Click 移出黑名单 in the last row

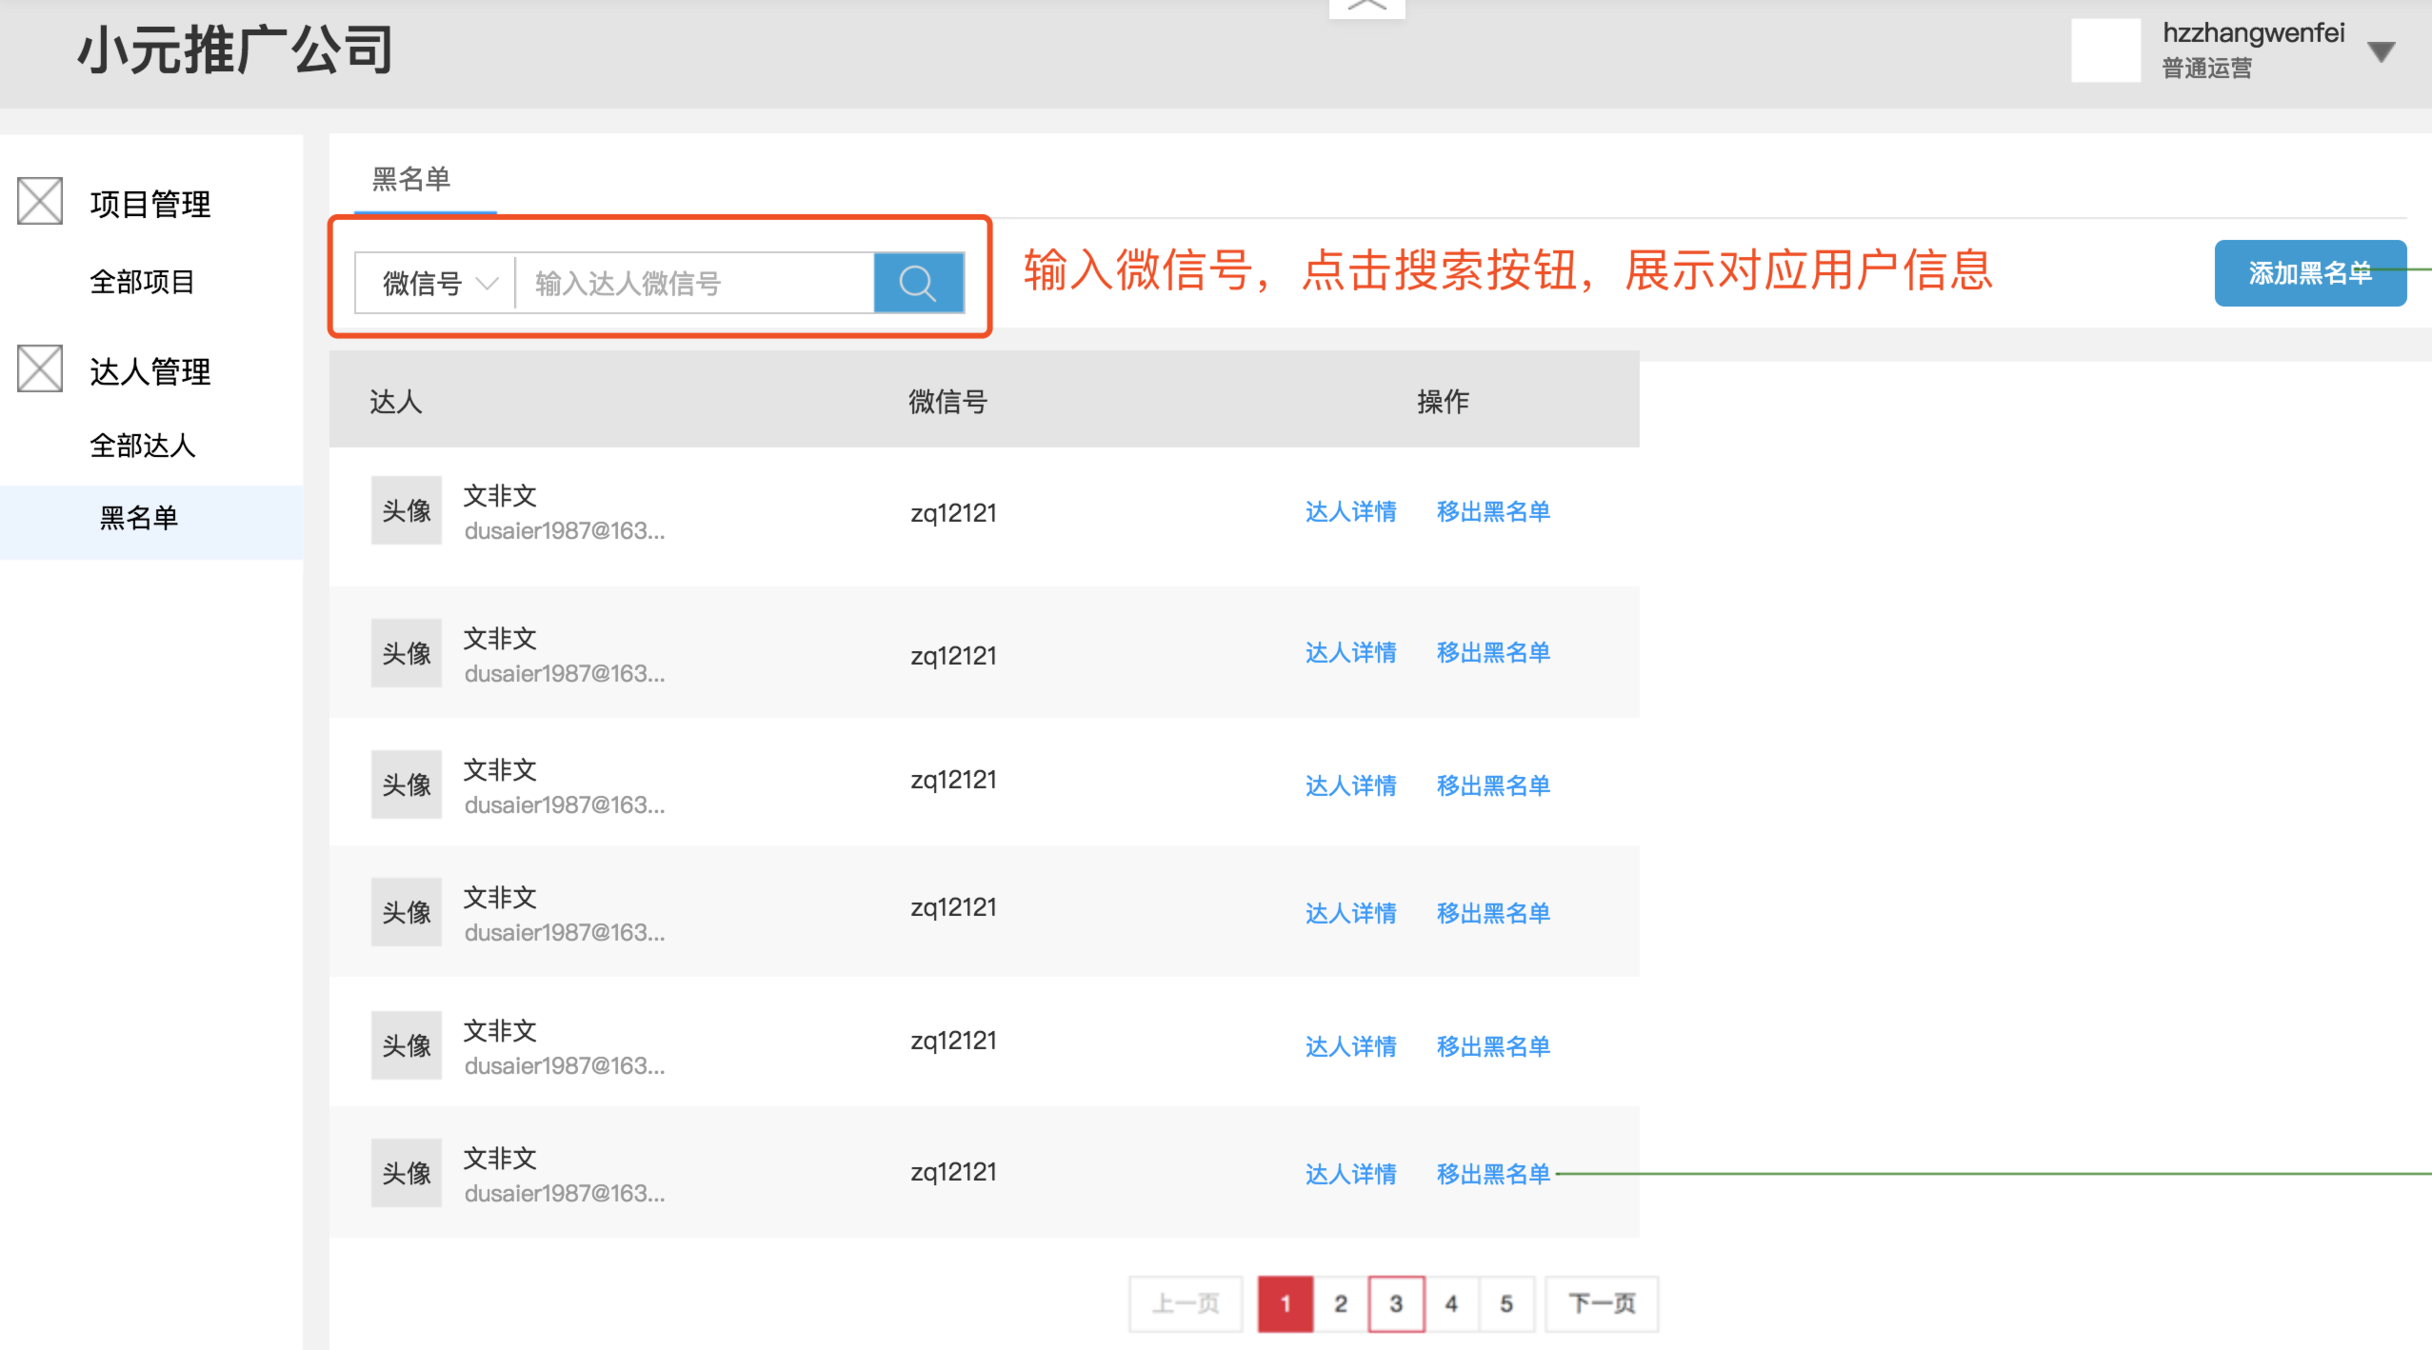click(1493, 1174)
